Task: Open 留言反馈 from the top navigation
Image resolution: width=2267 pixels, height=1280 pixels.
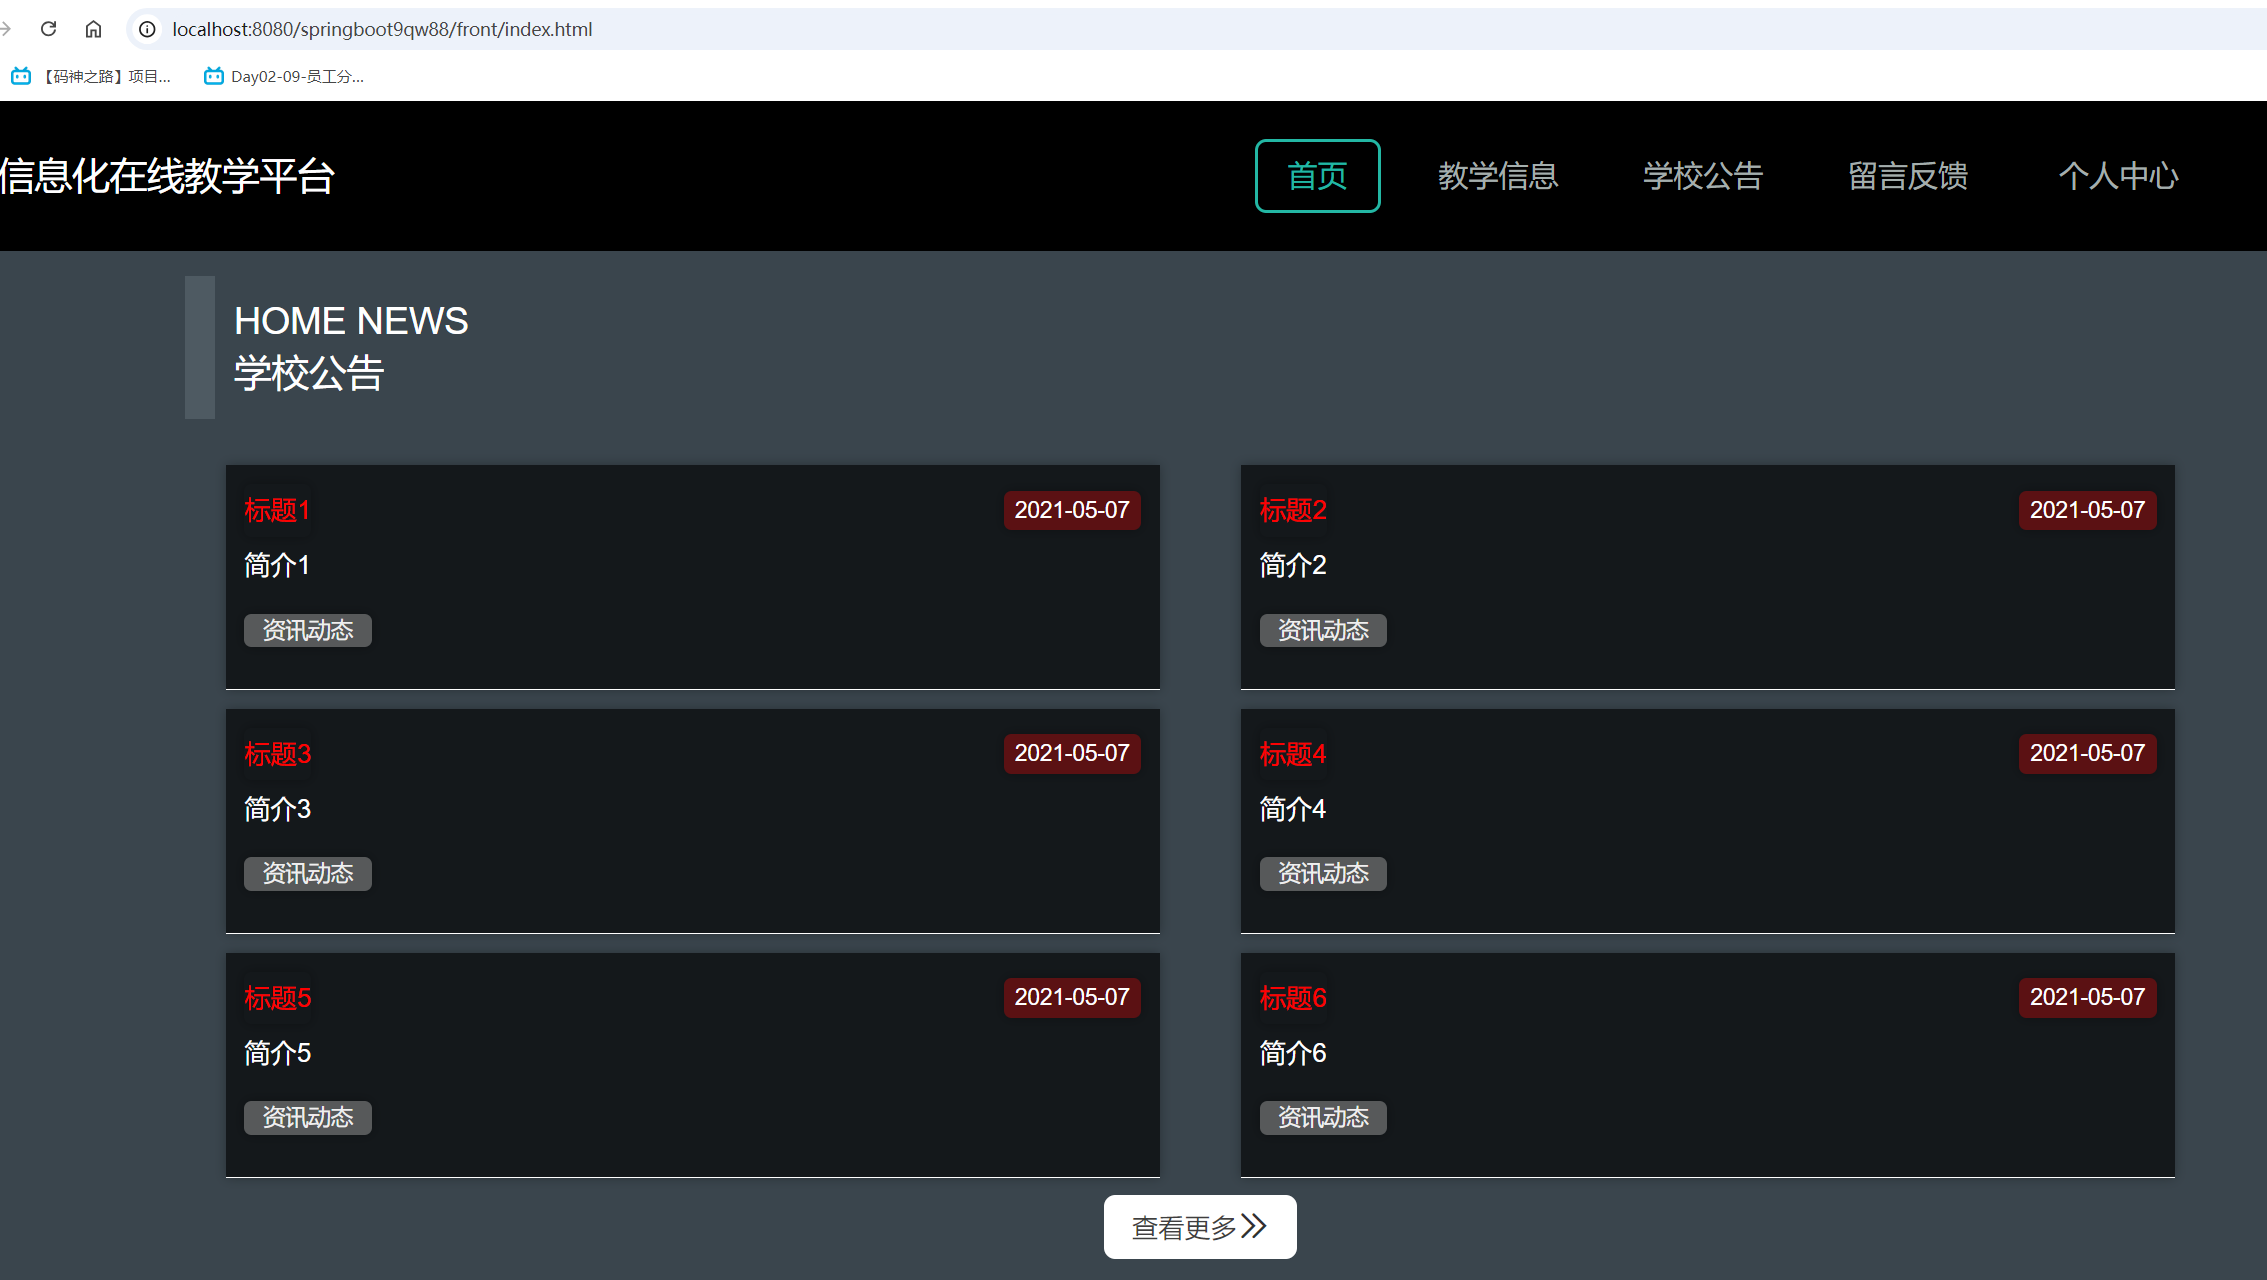Action: point(1906,176)
